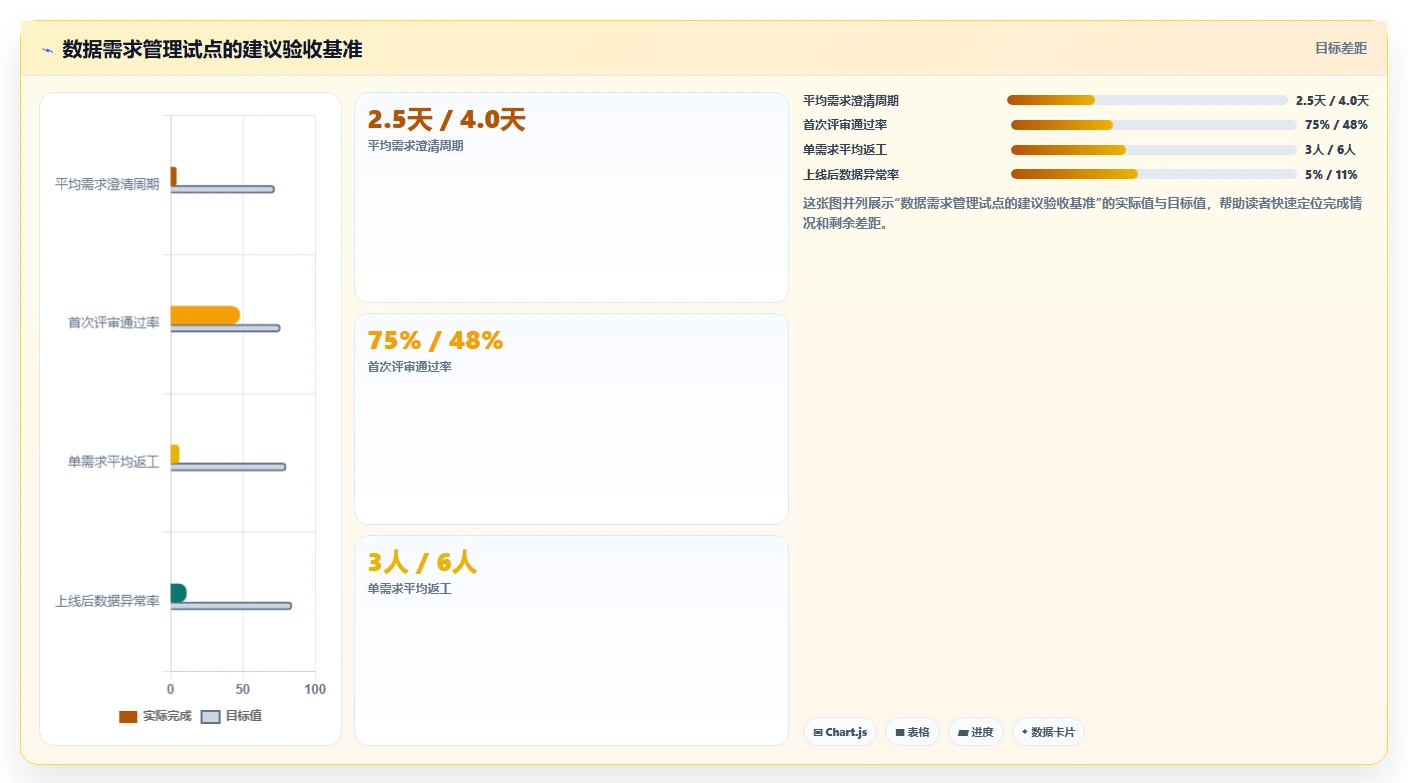The image size is (1408, 783).
Task: Click the 2.5天 / 4.0天 progress row value
Action: [1332, 100]
